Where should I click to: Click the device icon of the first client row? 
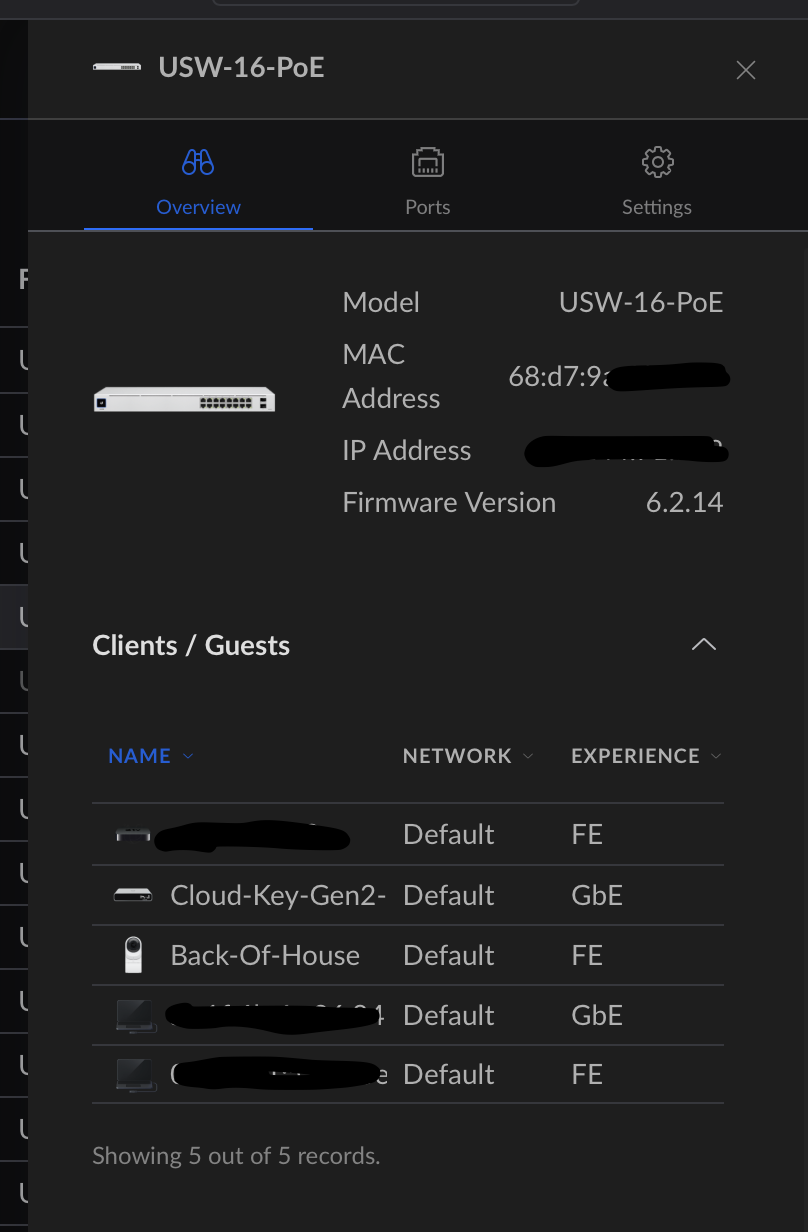coord(133,834)
